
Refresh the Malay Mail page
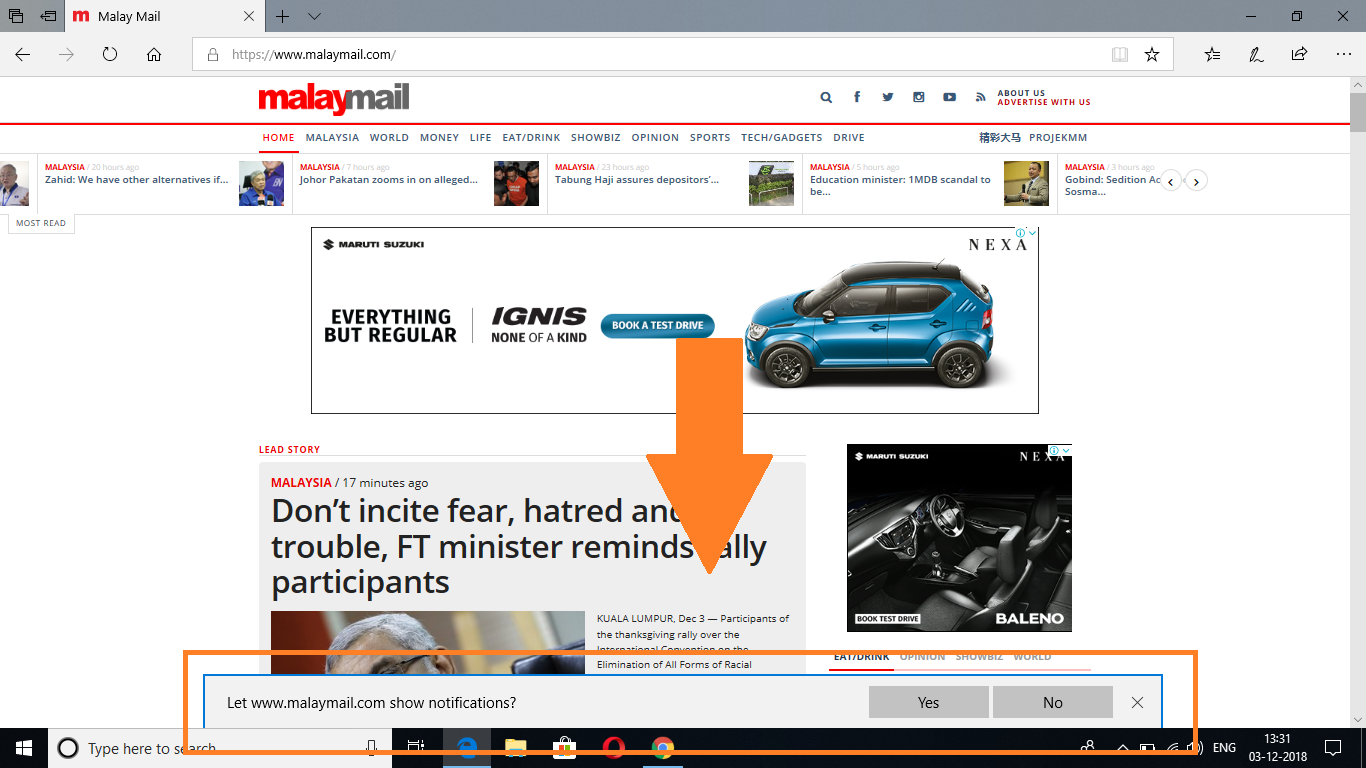[110, 54]
